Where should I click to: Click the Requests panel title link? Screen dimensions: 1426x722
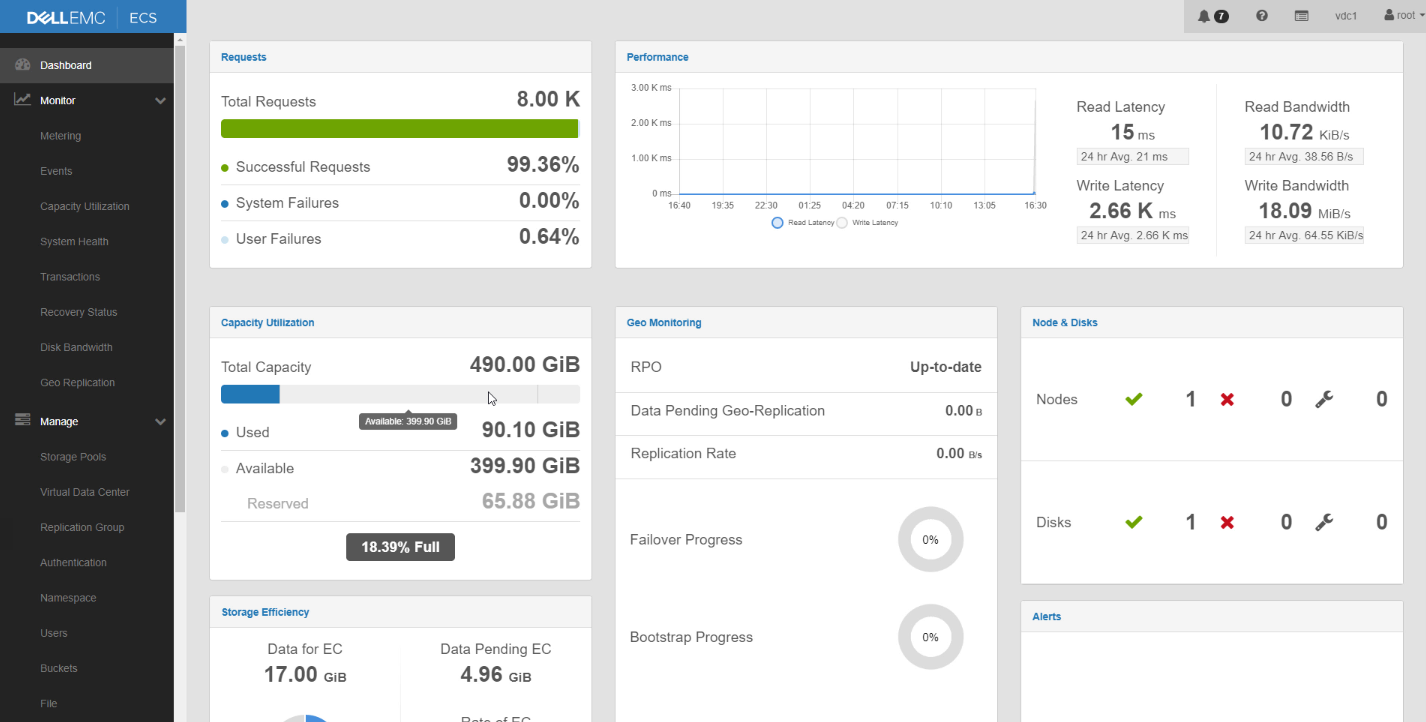tap(244, 57)
